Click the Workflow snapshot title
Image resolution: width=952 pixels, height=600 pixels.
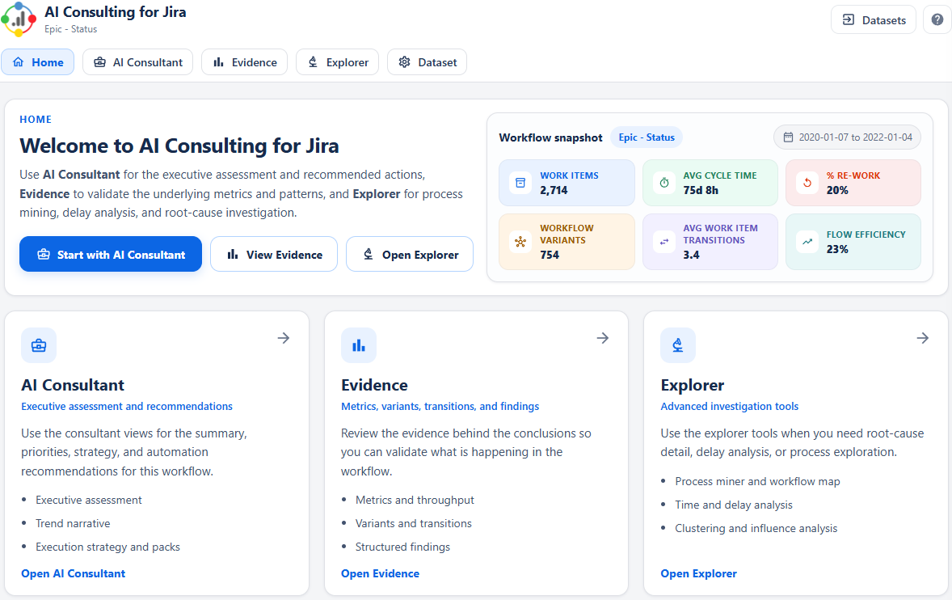tap(551, 138)
